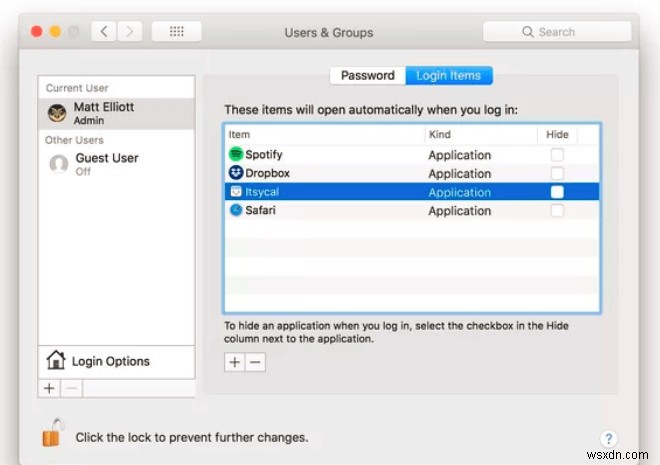Click the Search field in the title bar
This screenshot has width=660, height=465.
557,32
